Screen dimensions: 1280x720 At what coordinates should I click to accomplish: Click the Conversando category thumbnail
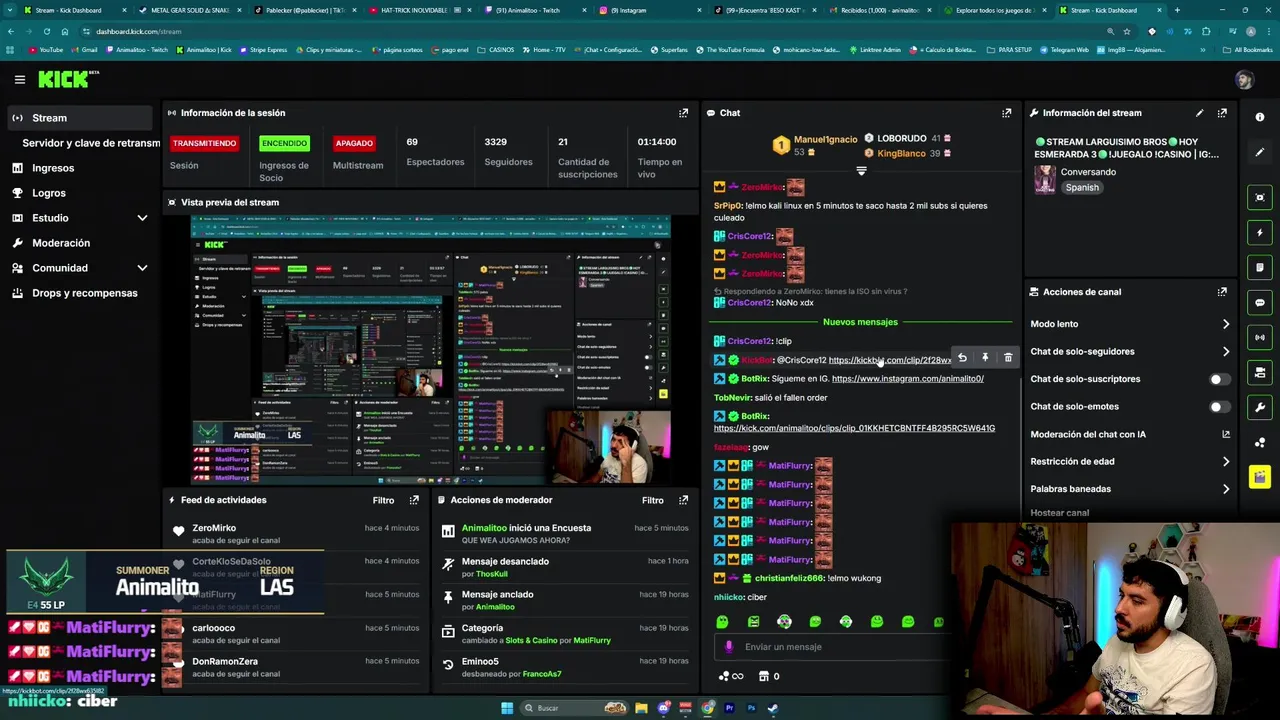click(1045, 179)
